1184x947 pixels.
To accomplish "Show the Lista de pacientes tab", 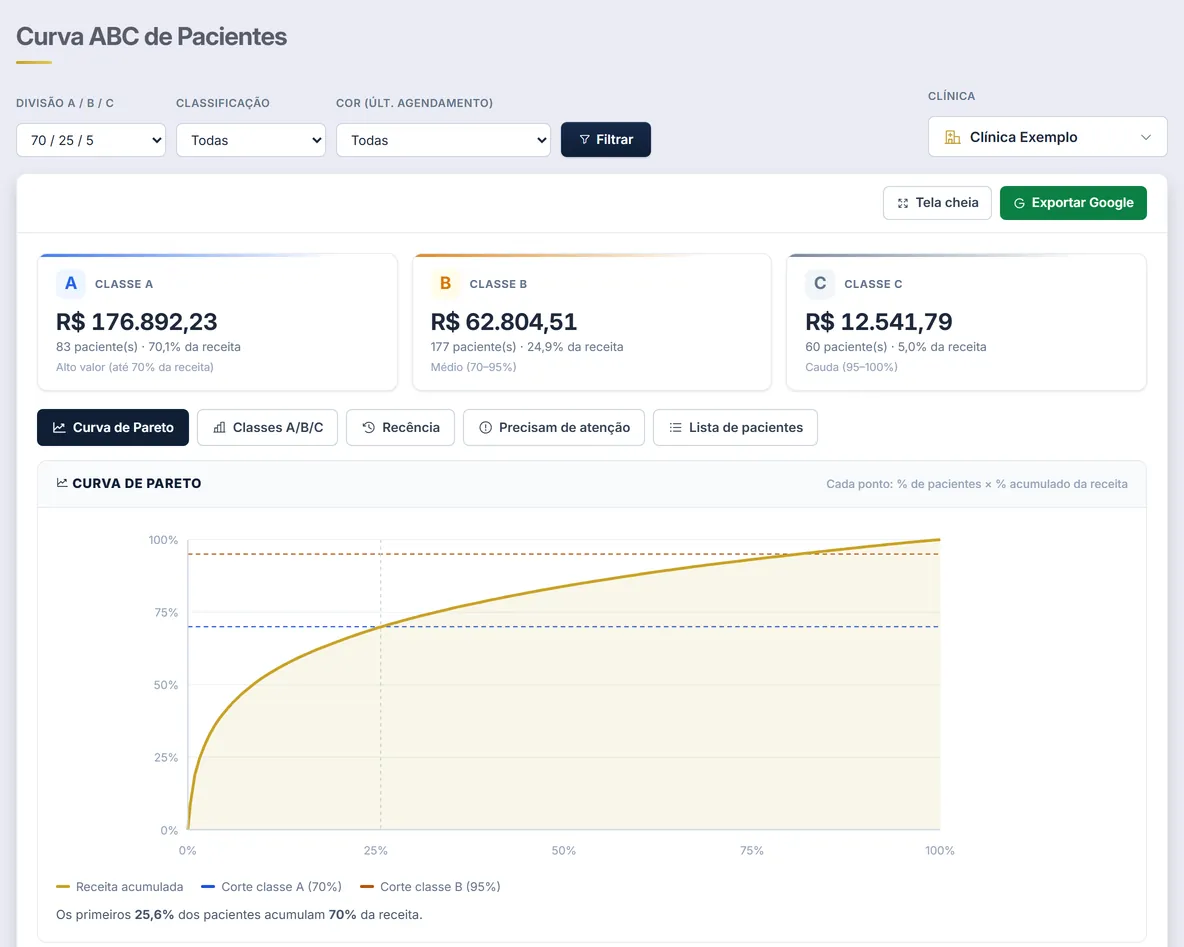I will pos(735,427).
